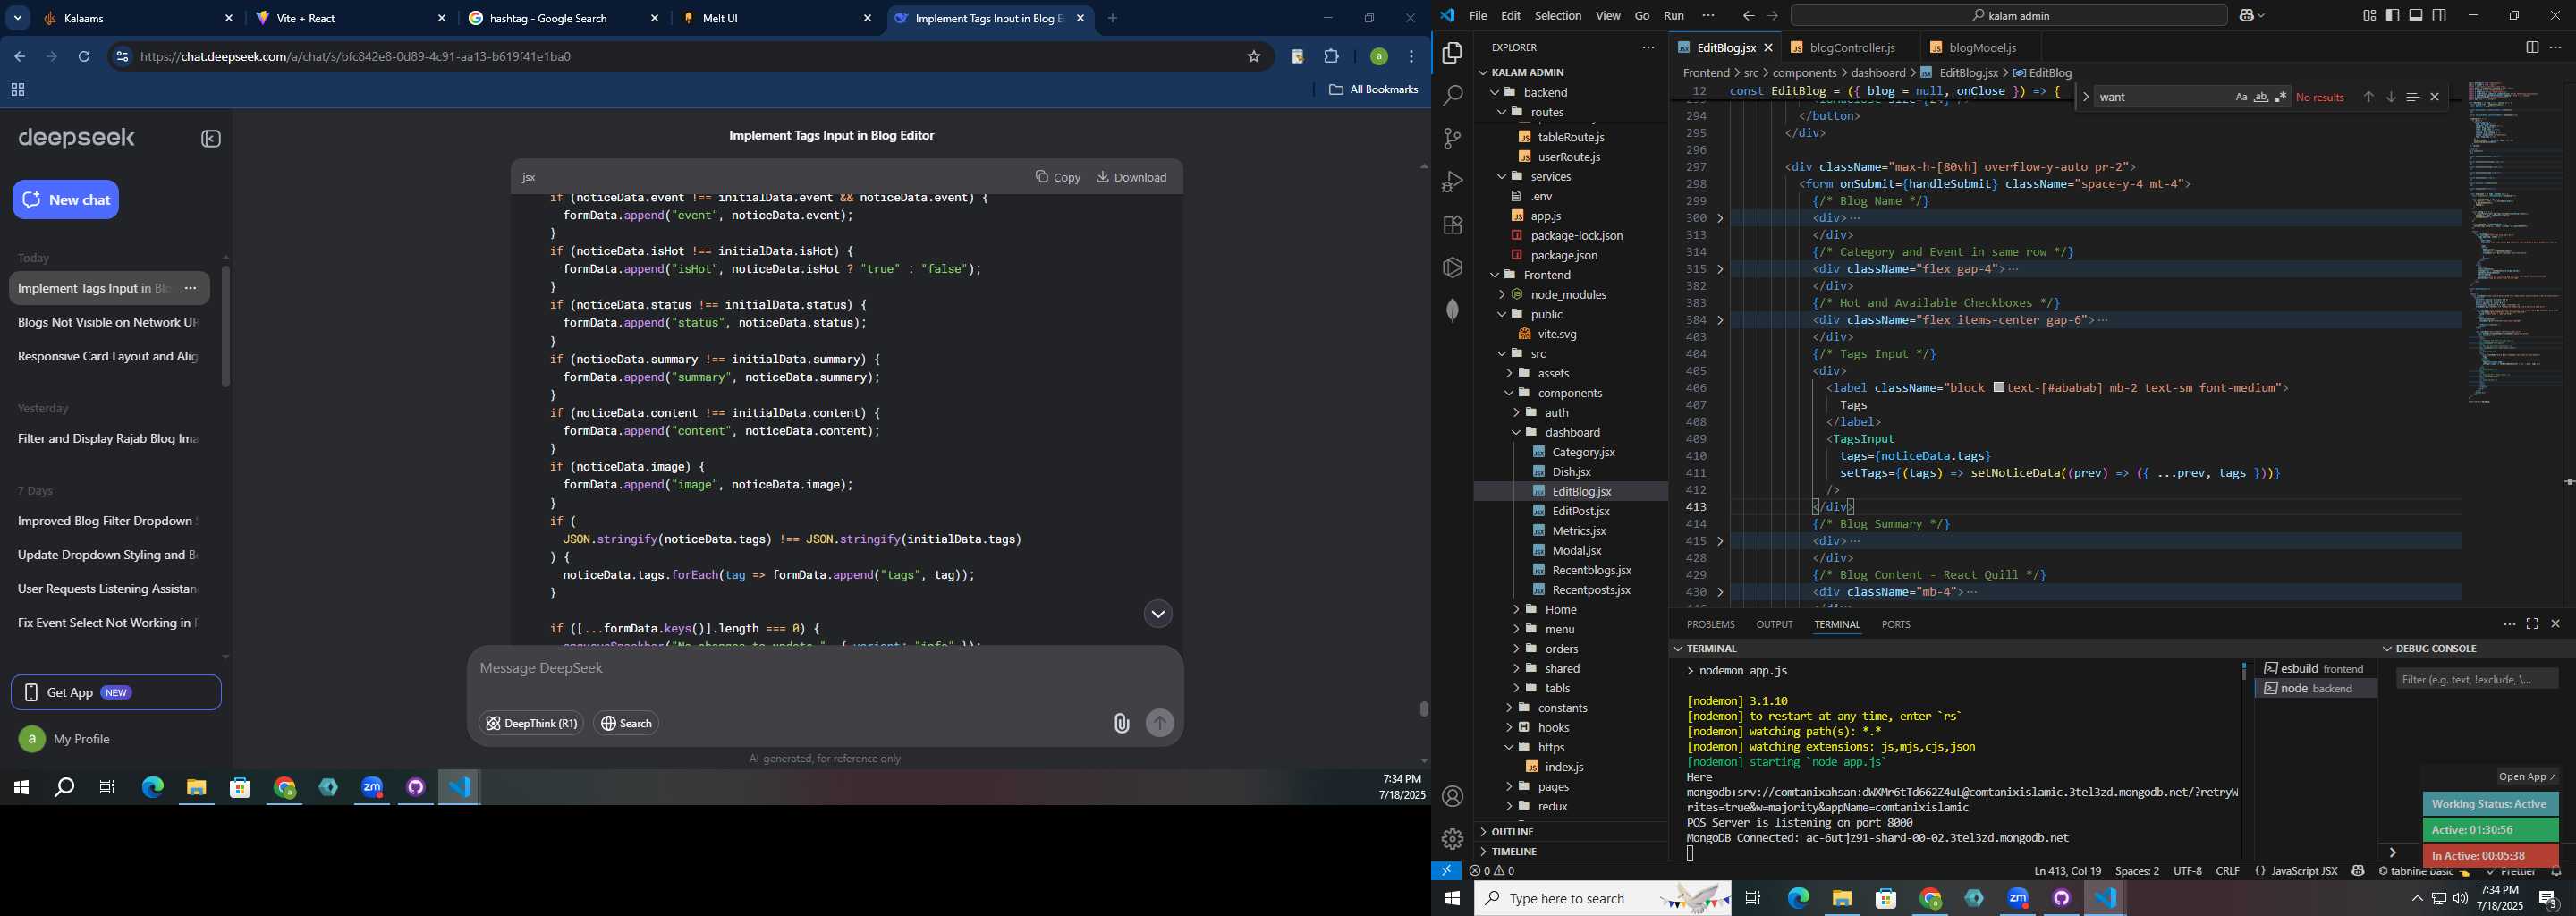Viewport: 2576px width, 916px height.
Task: Open Run and Debug view icon
Action: pos(1452,182)
